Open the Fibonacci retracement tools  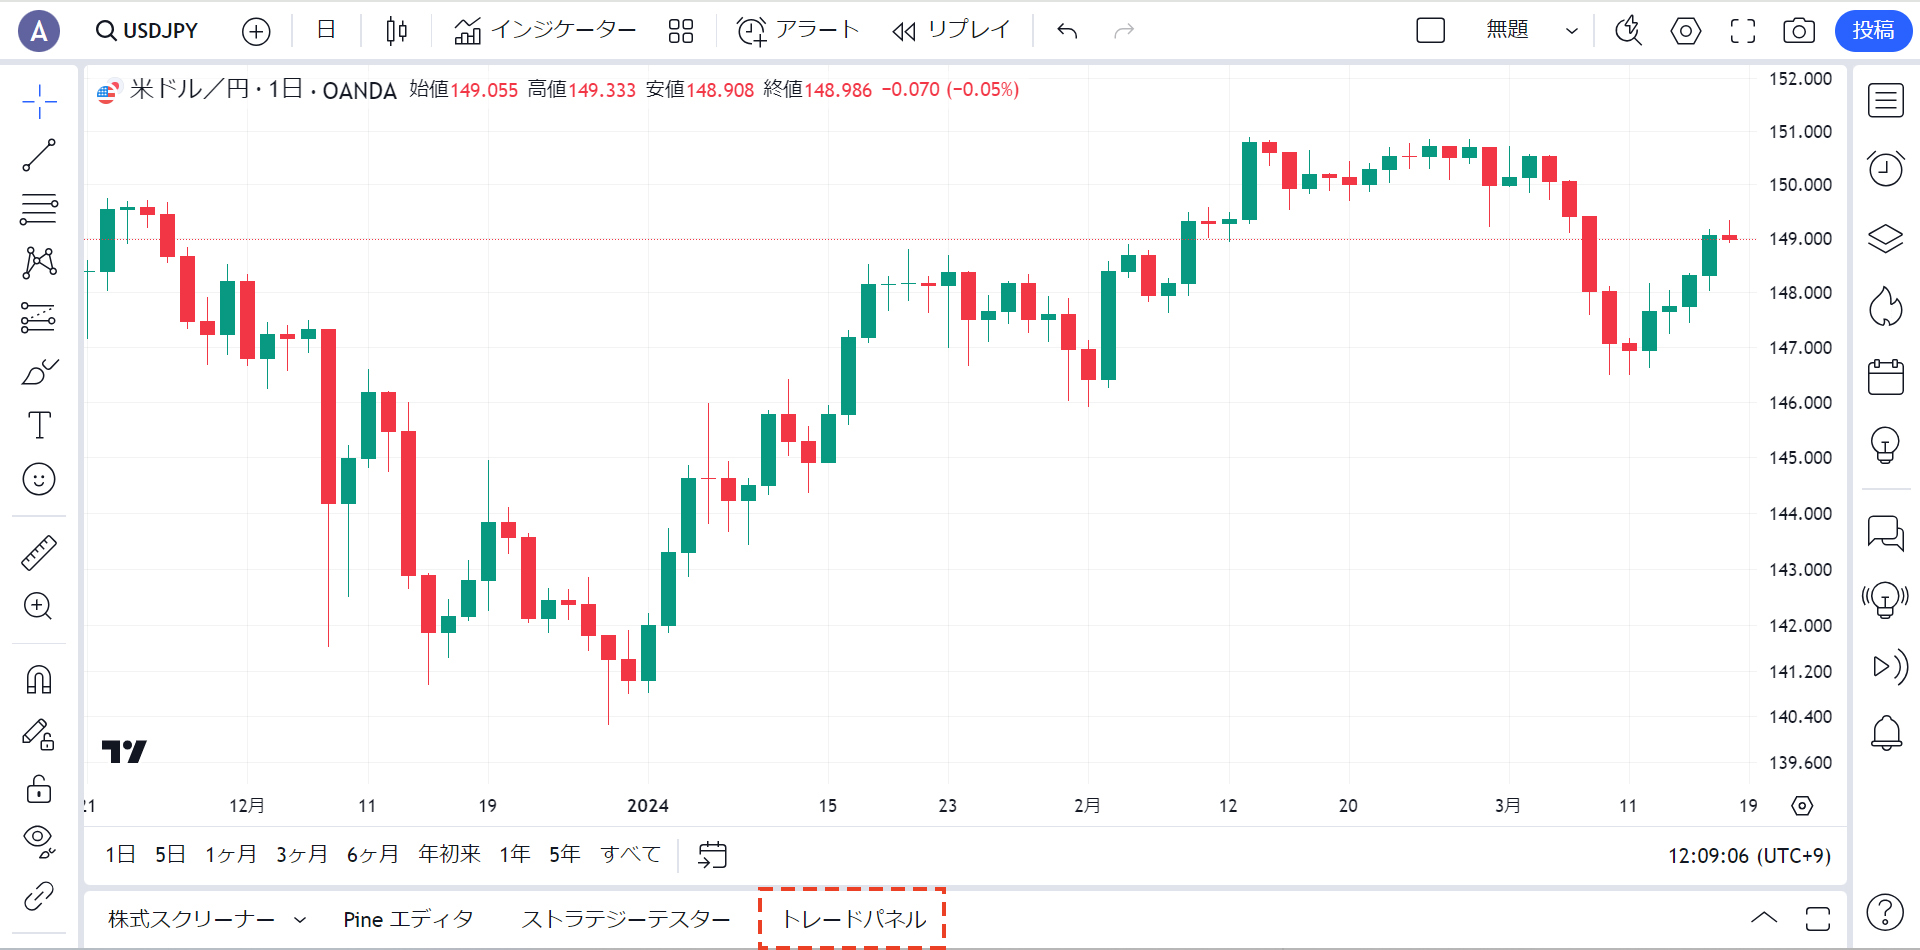click(x=39, y=209)
